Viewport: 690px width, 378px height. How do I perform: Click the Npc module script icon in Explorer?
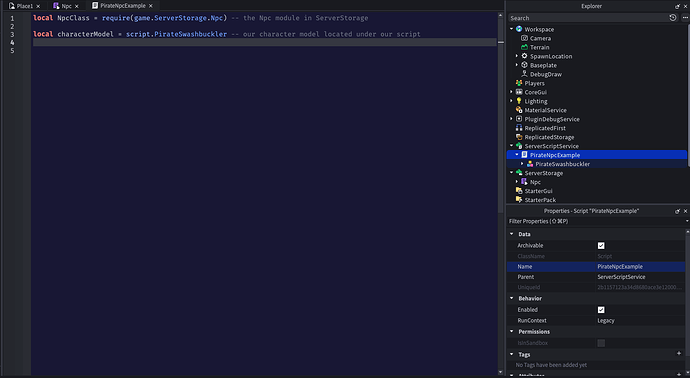[x=524, y=182]
